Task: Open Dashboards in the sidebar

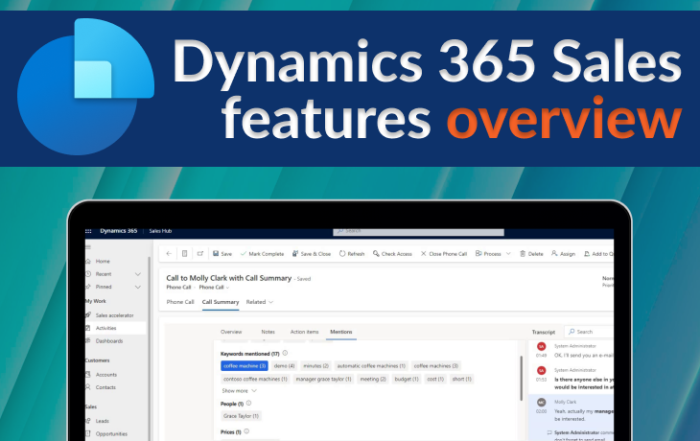Action: click(x=109, y=341)
